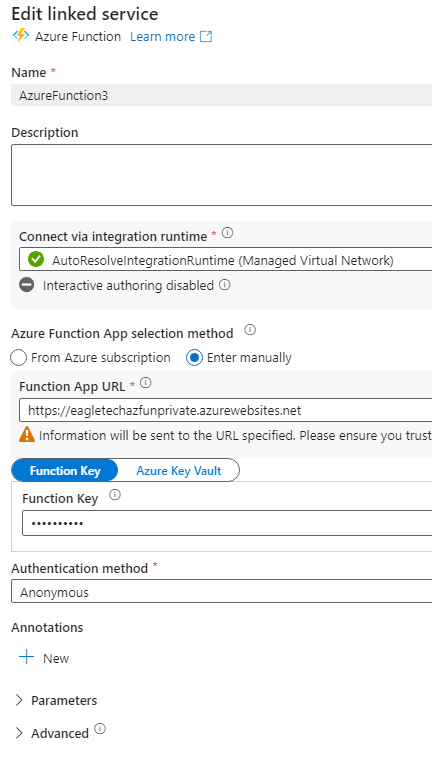The height and width of the screenshot is (771, 432).
Task: Click the info icon next to Function App URL
Action: (145, 383)
